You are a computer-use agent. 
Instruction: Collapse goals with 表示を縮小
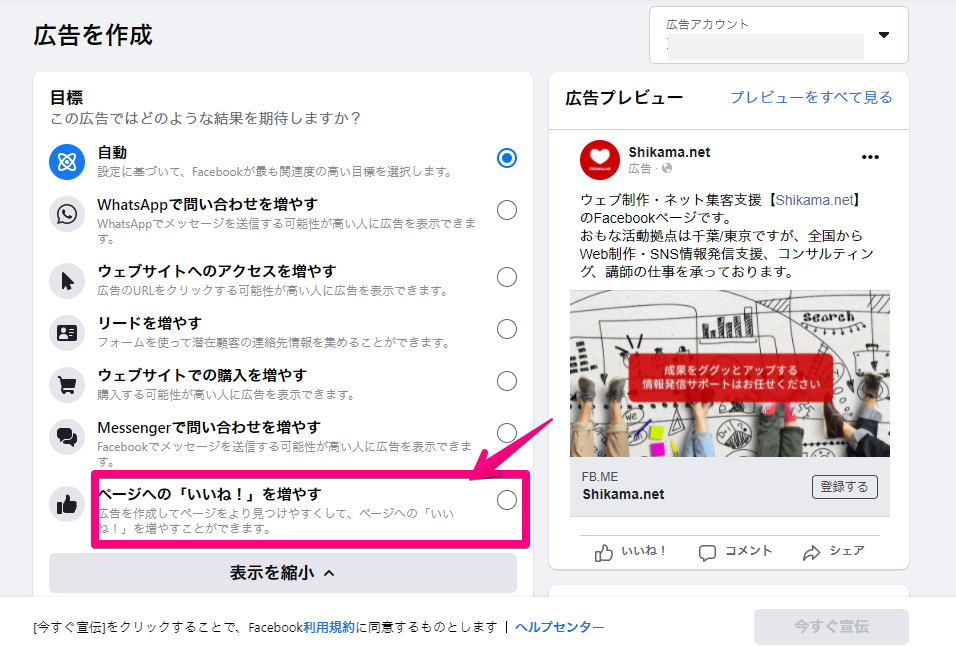pos(283,573)
